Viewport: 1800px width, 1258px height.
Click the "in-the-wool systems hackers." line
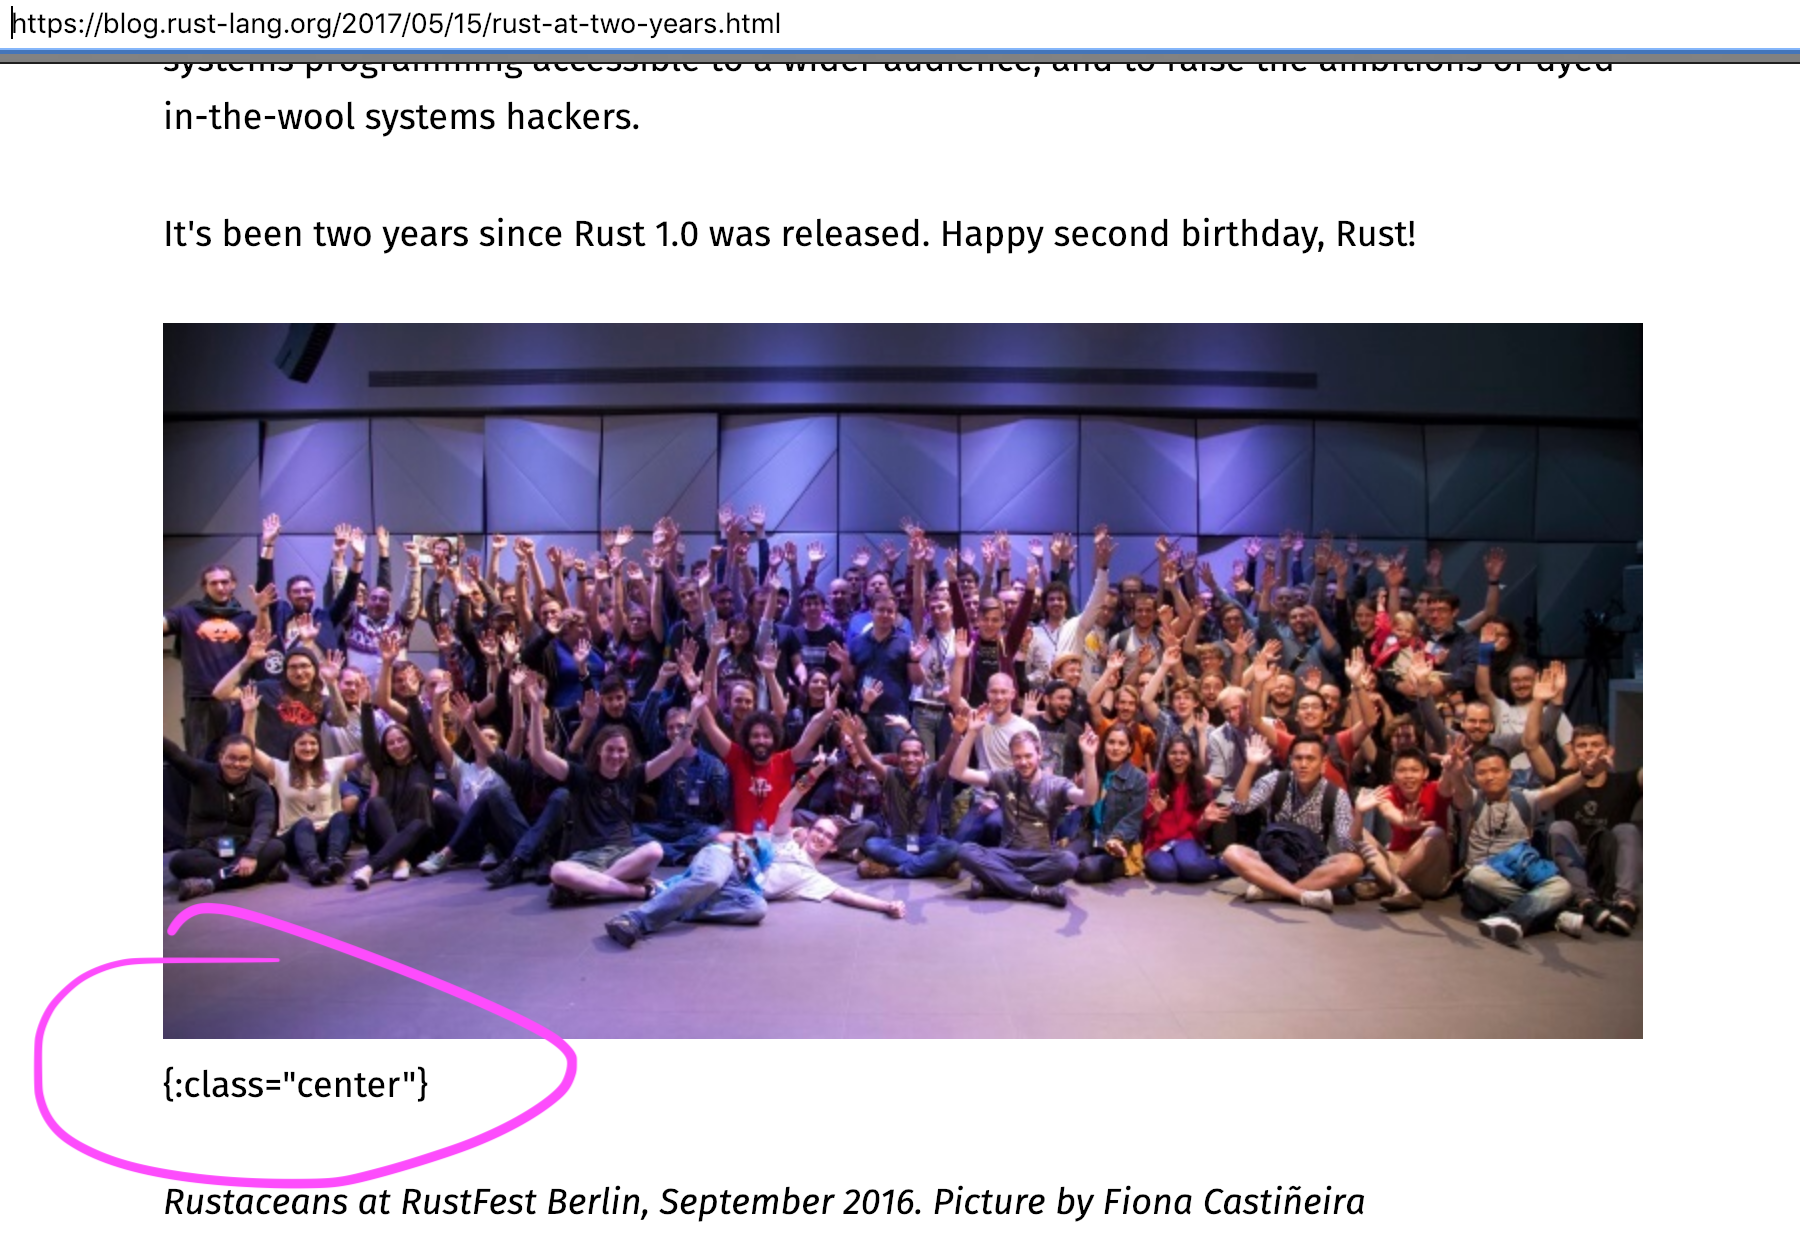[x=401, y=117]
